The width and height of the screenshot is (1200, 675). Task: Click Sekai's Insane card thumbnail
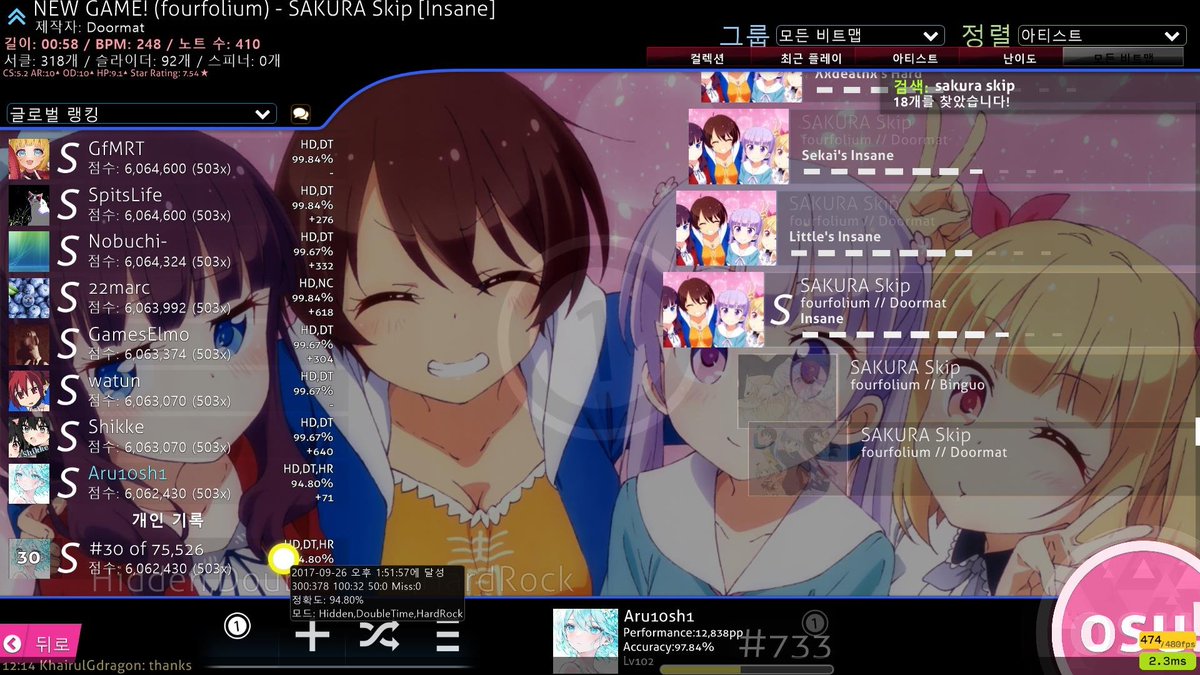(738, 147)
